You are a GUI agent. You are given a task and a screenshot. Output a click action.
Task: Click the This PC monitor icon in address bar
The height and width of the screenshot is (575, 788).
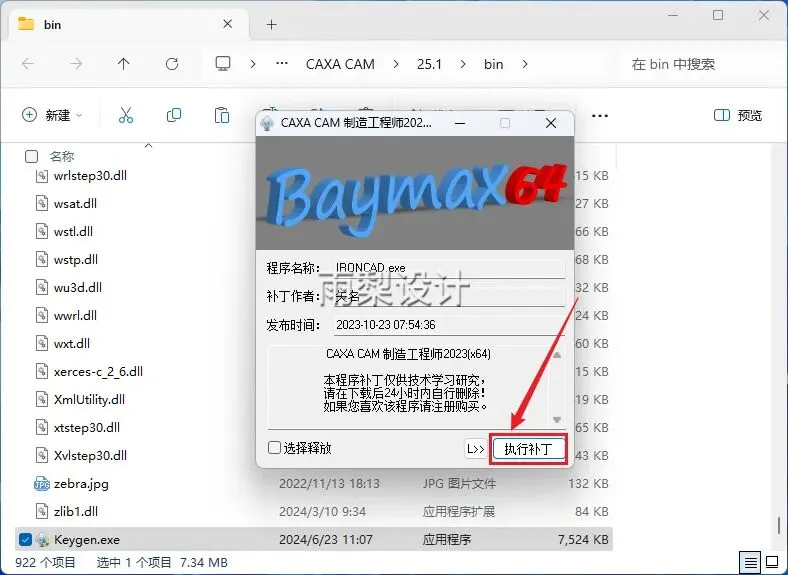coord(223,63)
